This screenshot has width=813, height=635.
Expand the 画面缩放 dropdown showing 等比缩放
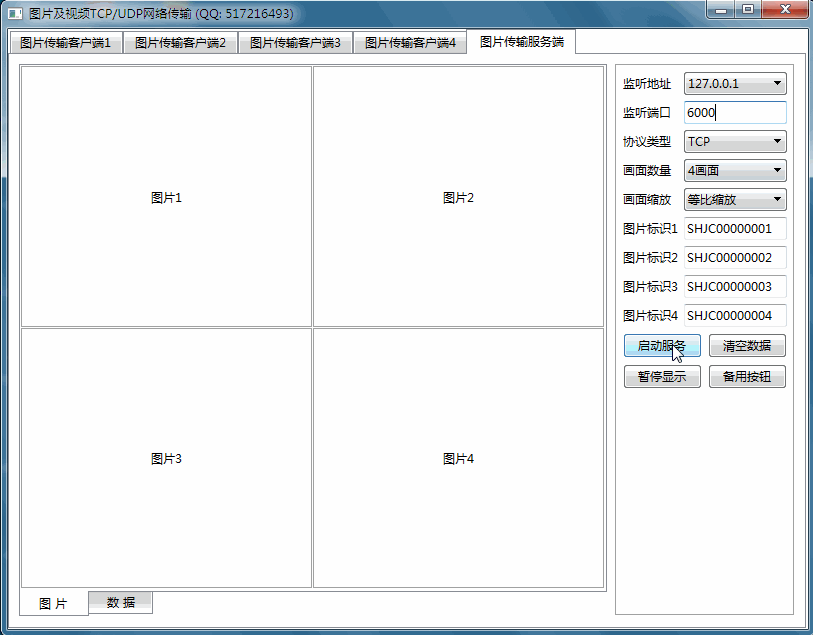point(735,200)
